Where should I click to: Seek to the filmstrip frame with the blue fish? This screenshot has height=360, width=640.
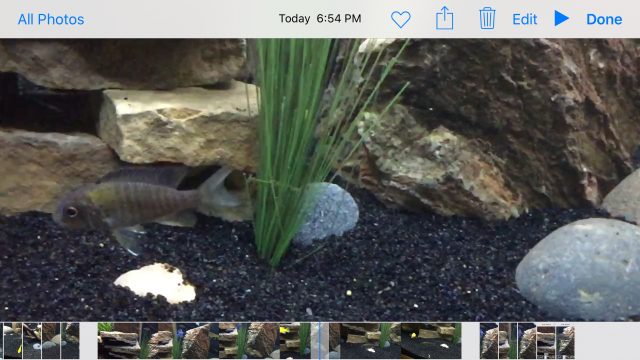[188, 341]
